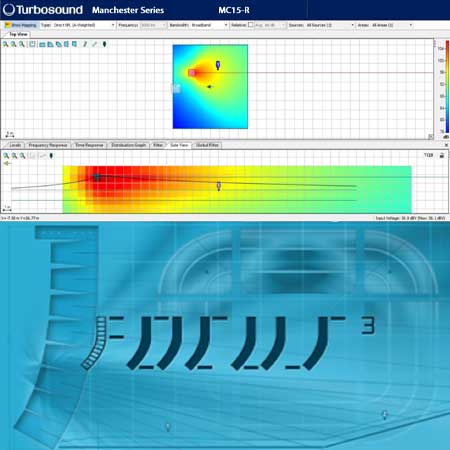Click the second blue view-orientation icon in Top View toolbar

coord(50,44)
